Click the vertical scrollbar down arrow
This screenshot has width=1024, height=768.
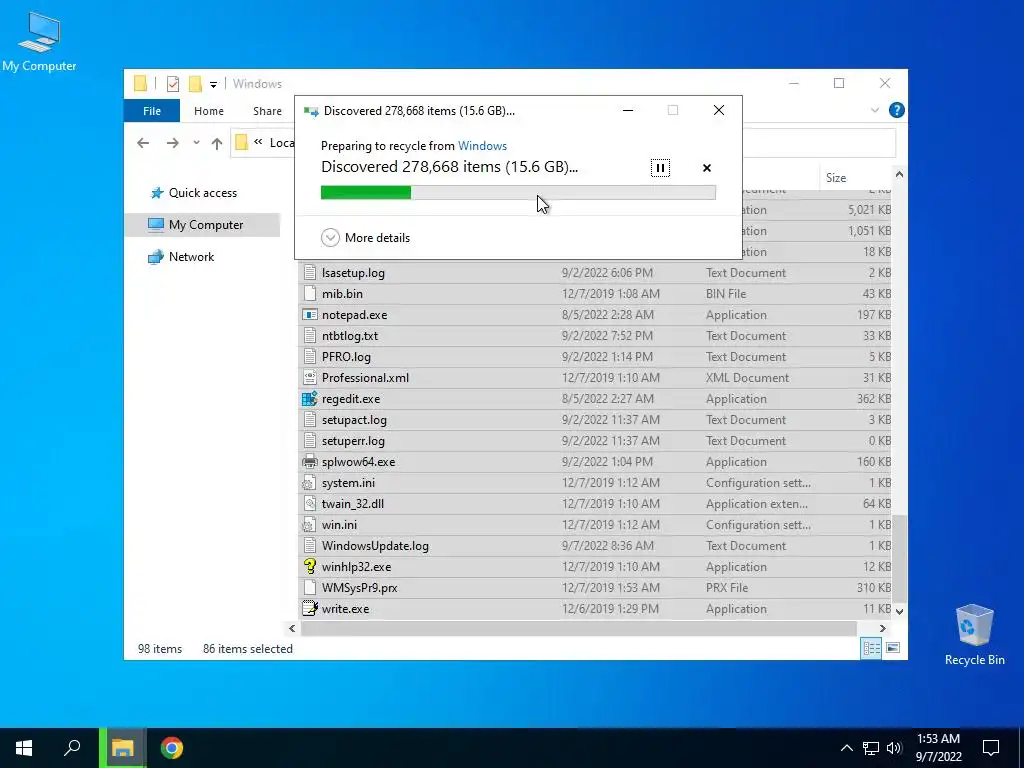(x=899, y=611)
